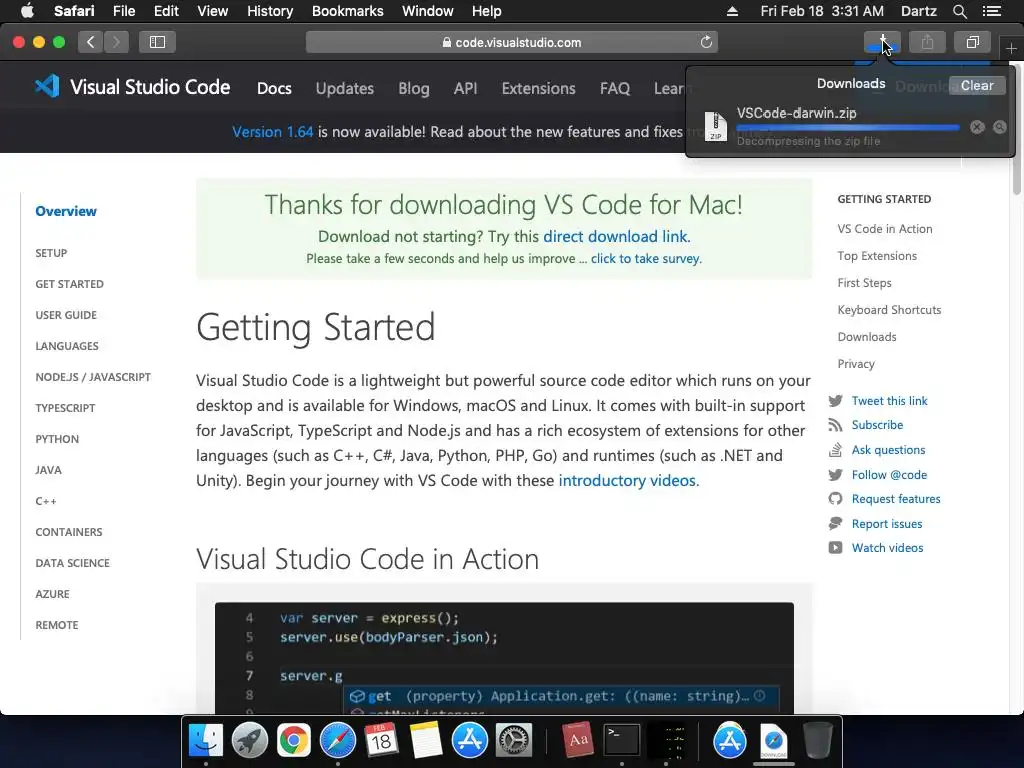Open Dictionary app in the Dock
The width and height of the screenshot is (1024, 768).
point(578,741)
